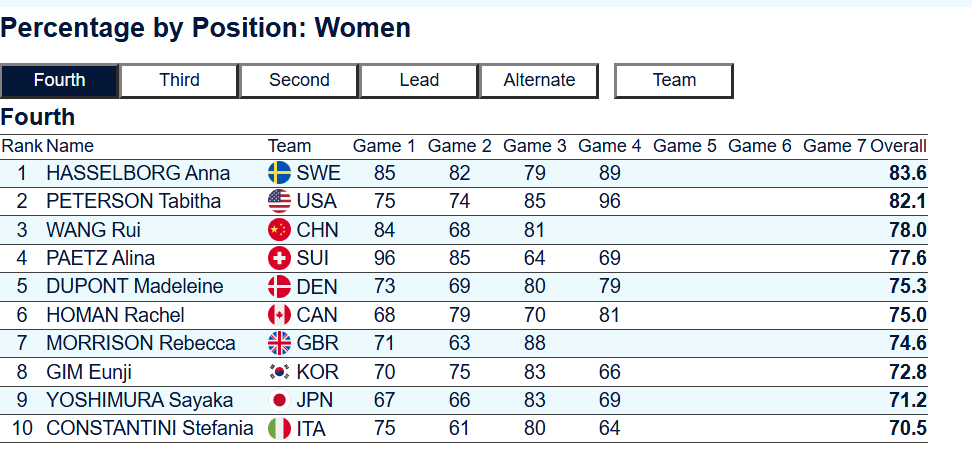Click the Italy flag icon
972x450 pixels.
279,429
